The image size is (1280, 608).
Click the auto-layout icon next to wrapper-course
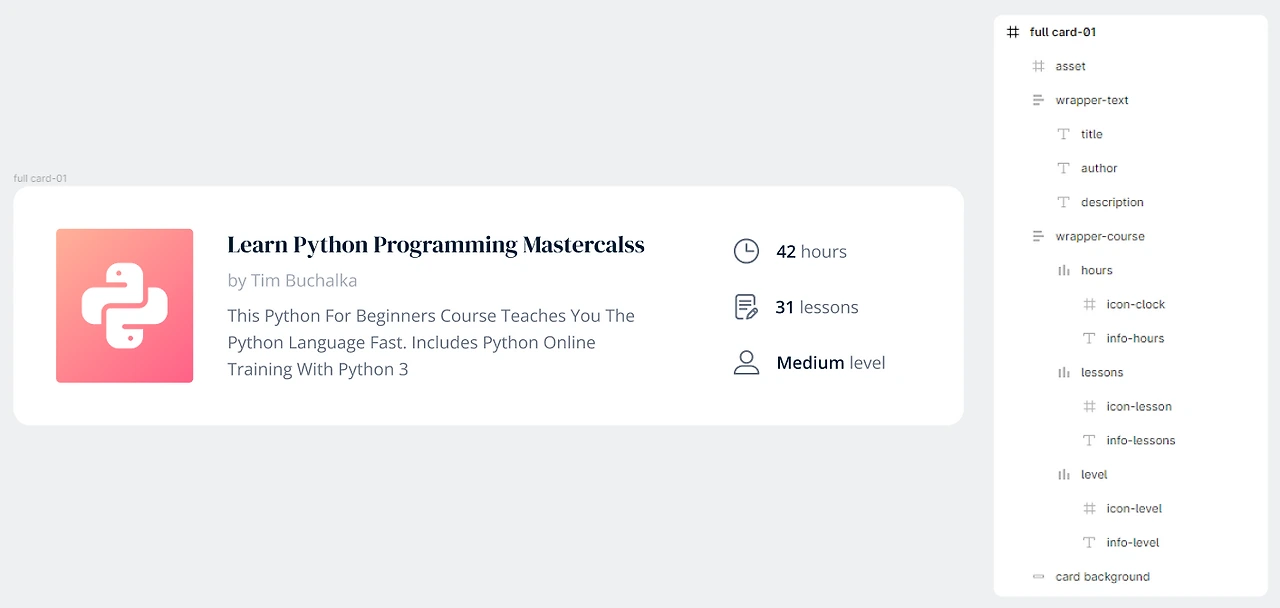coord(1038,236)
